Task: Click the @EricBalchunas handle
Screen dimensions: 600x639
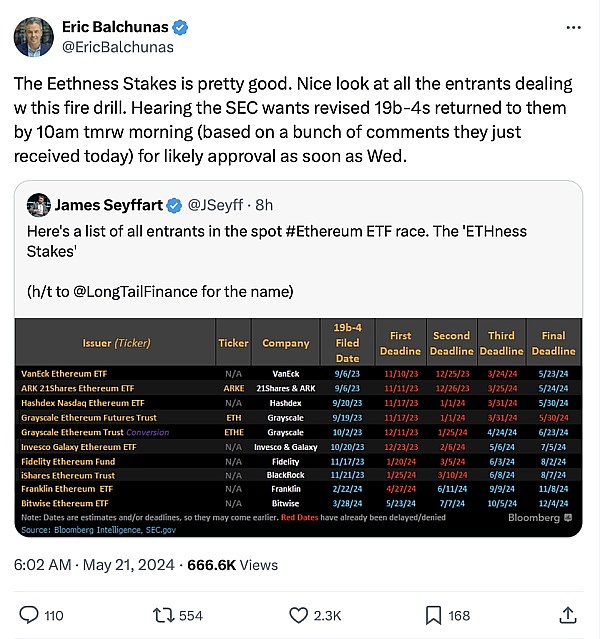Action: (x=118, y=47)
